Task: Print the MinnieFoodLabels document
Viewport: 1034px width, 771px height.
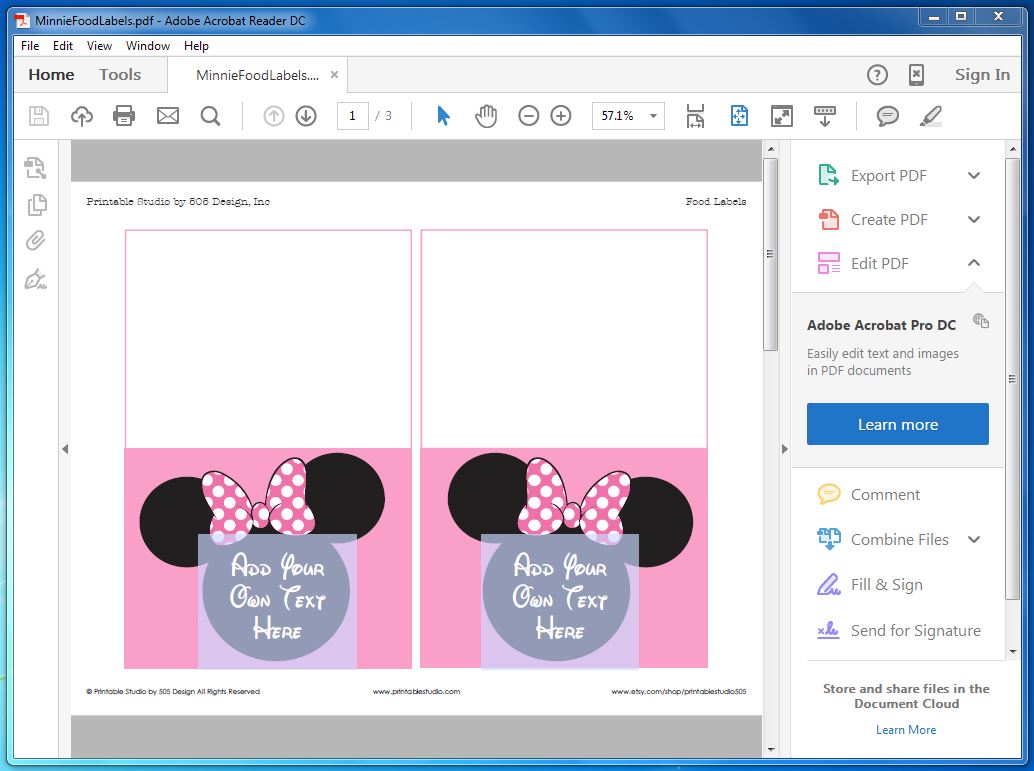Action: point(123,115)
